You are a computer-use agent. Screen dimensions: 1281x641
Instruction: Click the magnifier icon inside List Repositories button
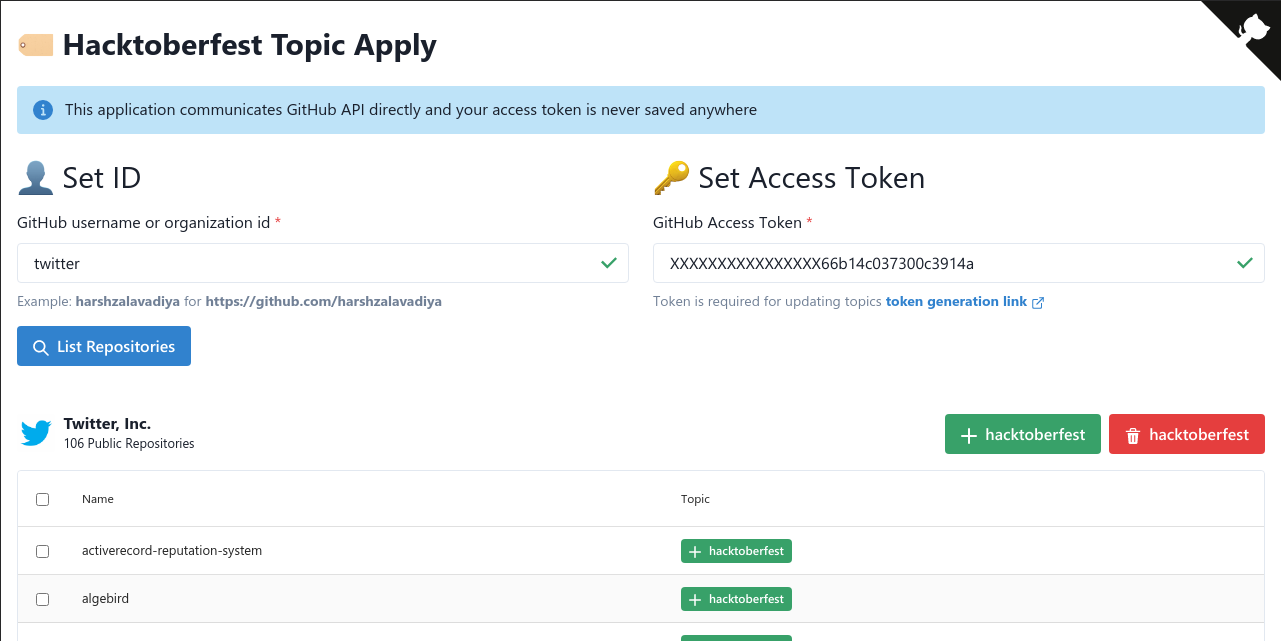(x=41, y=346)
